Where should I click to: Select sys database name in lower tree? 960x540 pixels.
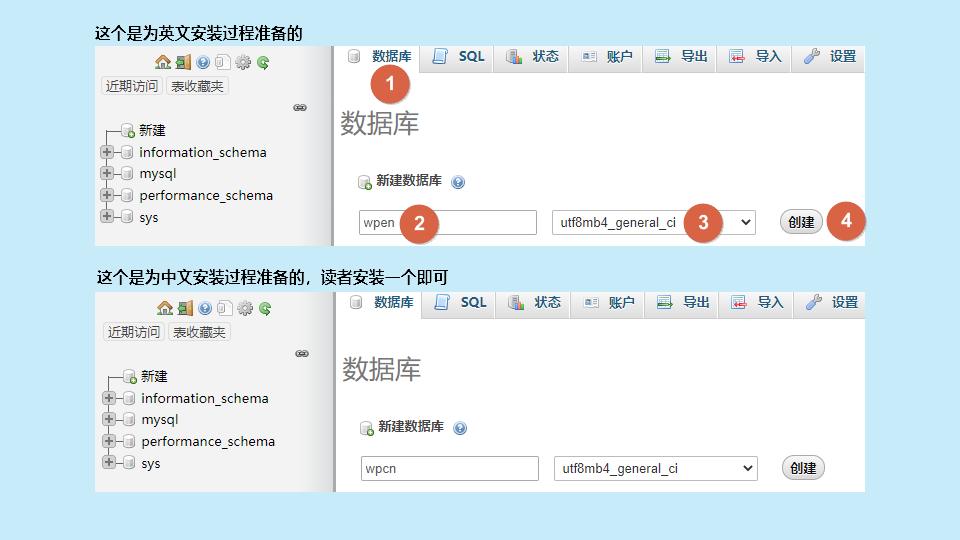coord(151,464)
